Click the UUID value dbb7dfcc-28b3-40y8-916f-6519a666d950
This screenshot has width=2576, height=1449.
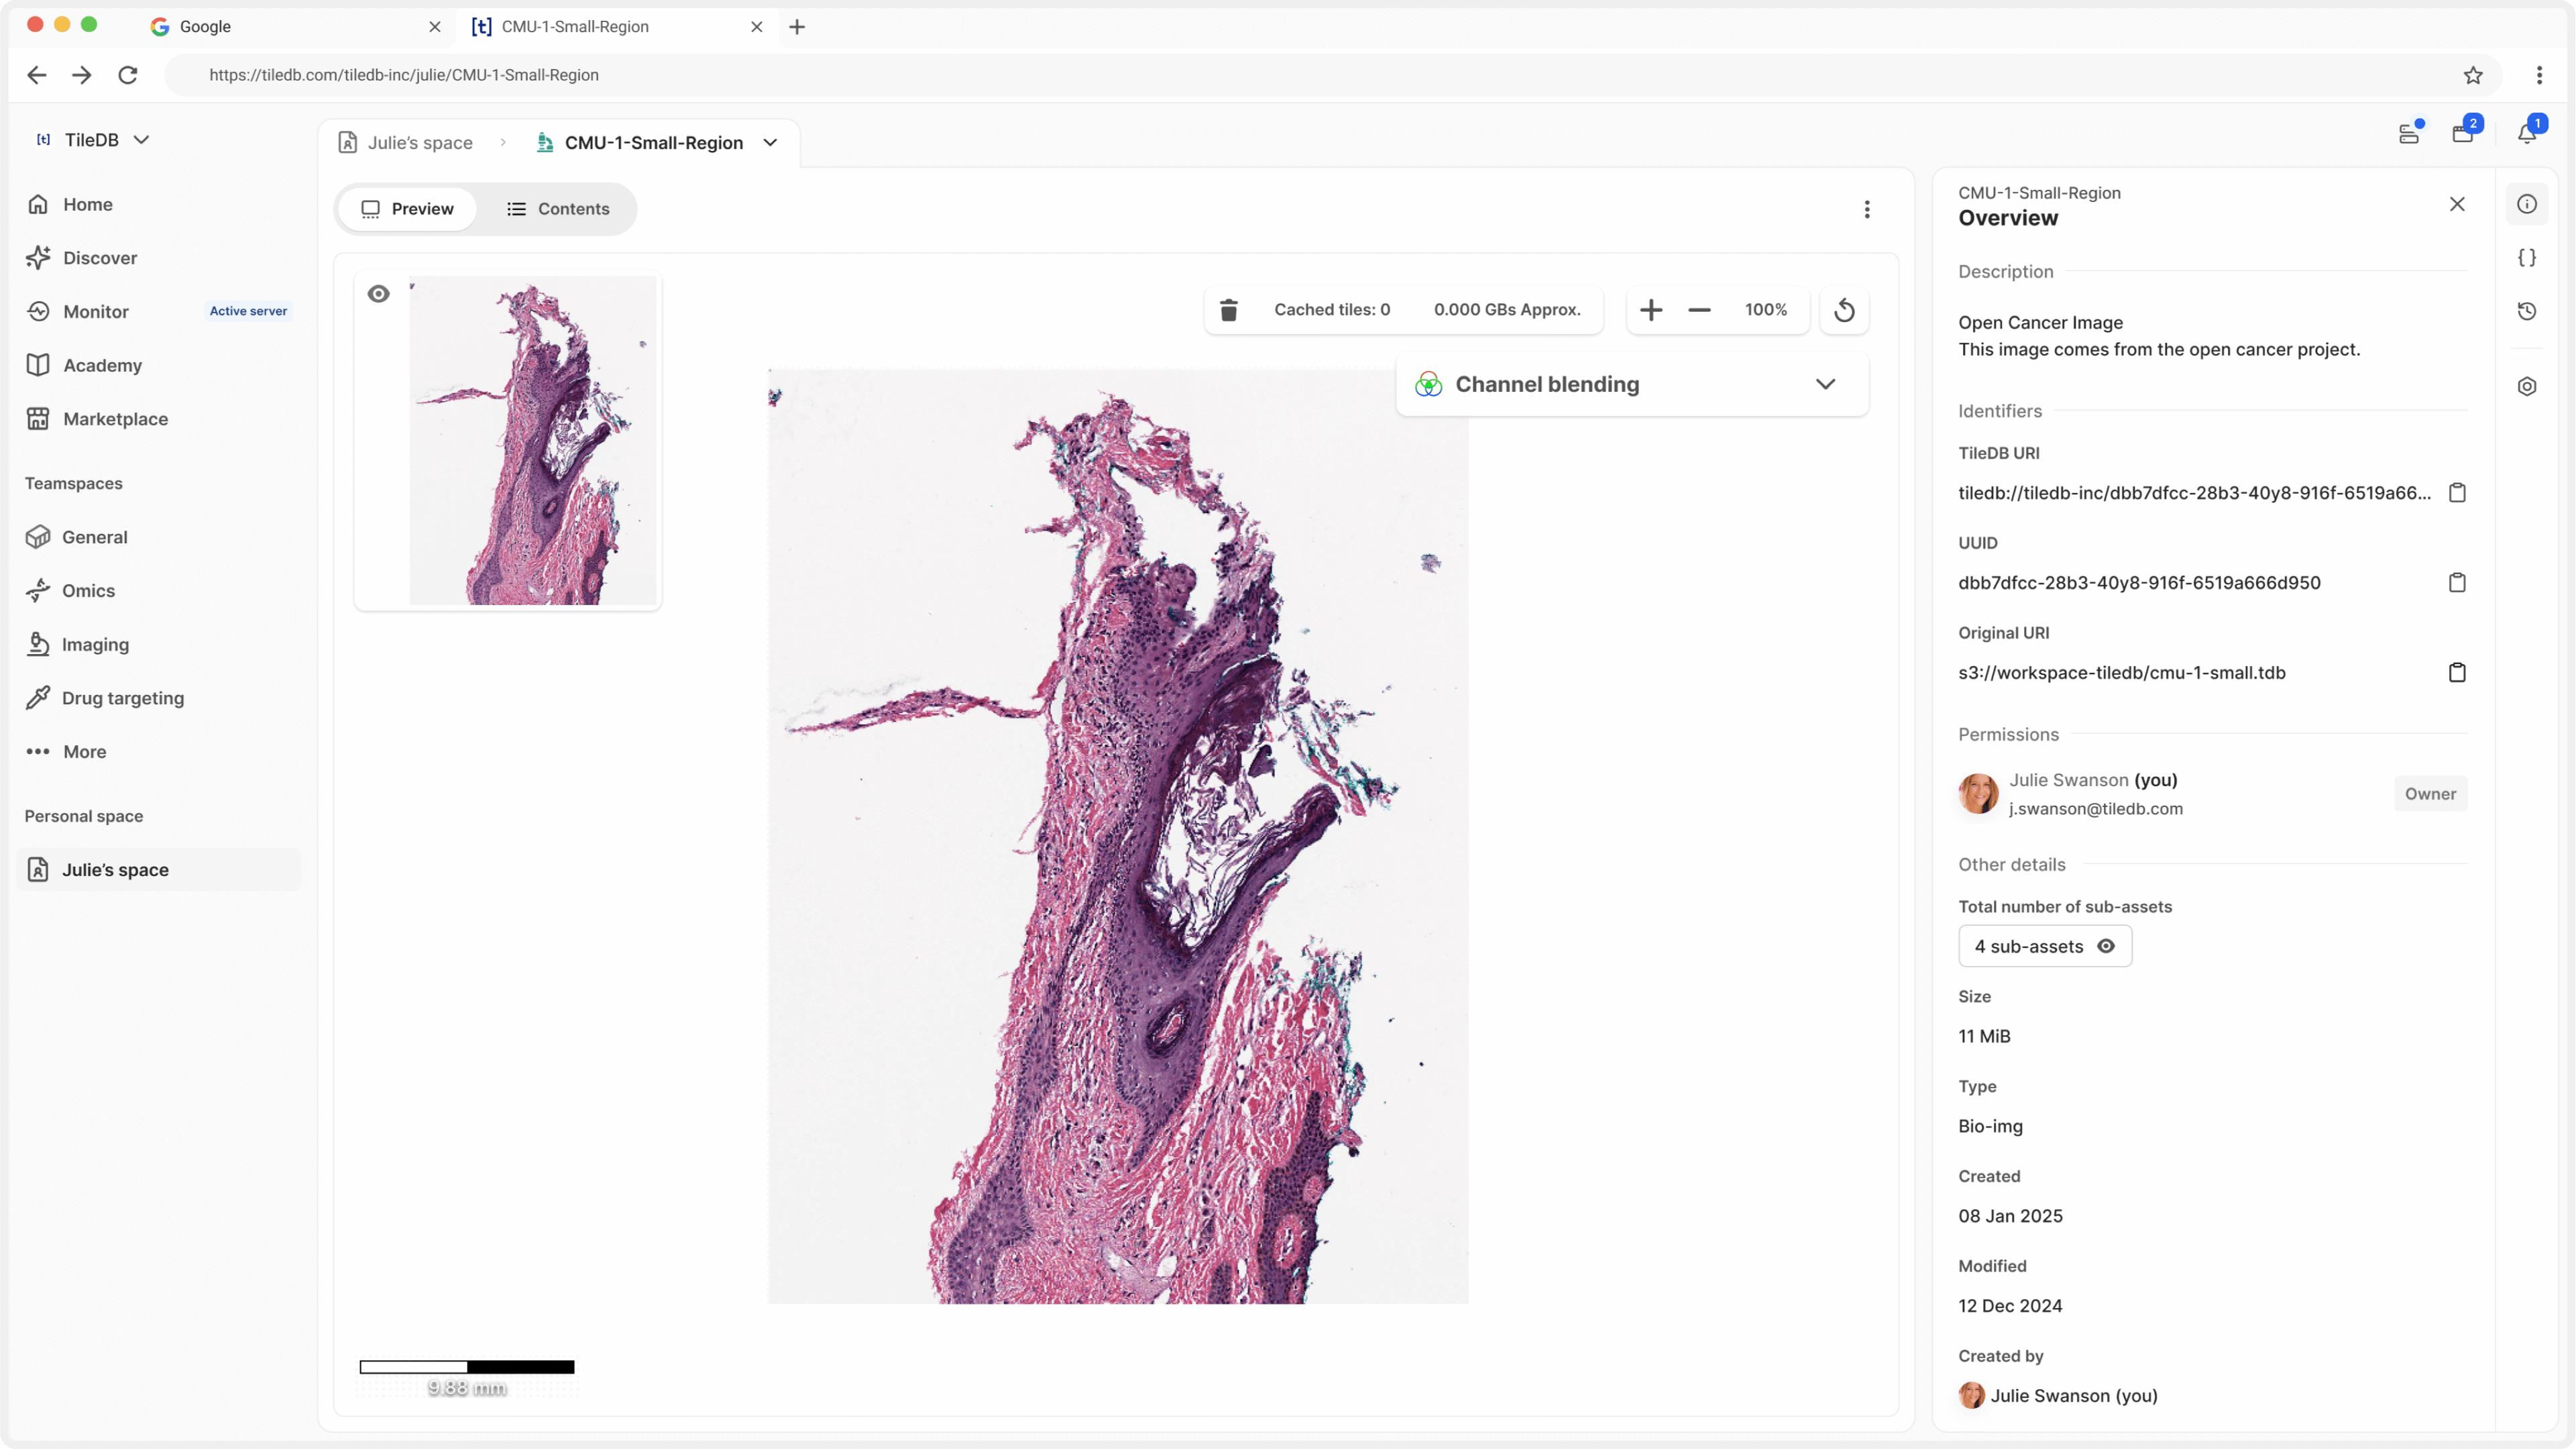point(2139,583)
